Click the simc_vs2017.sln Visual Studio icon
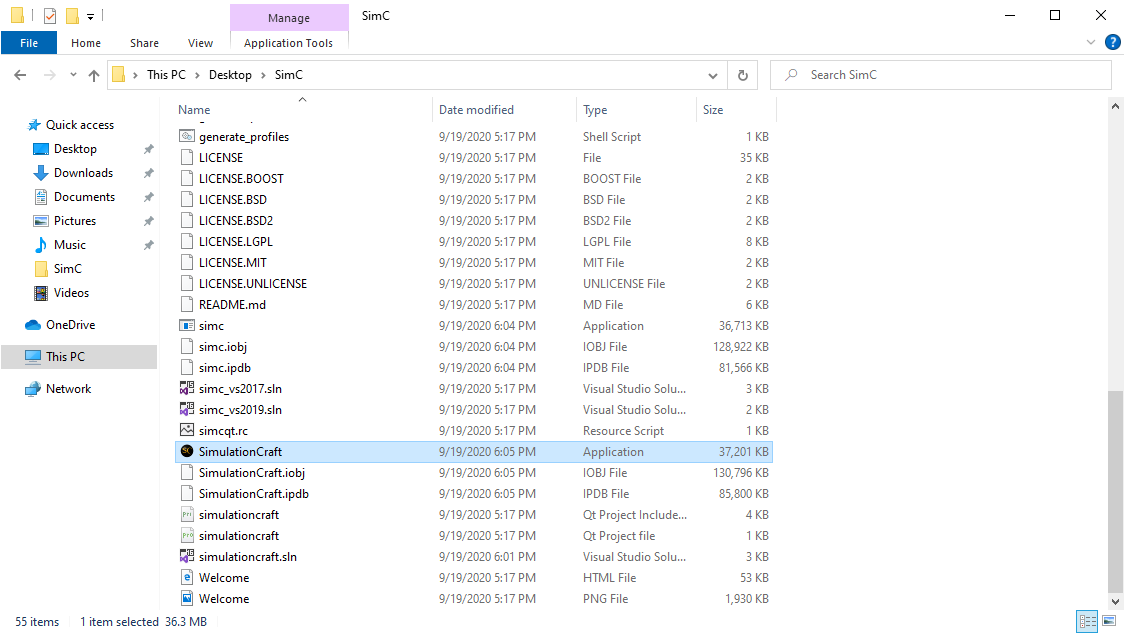 pos(187,389)
